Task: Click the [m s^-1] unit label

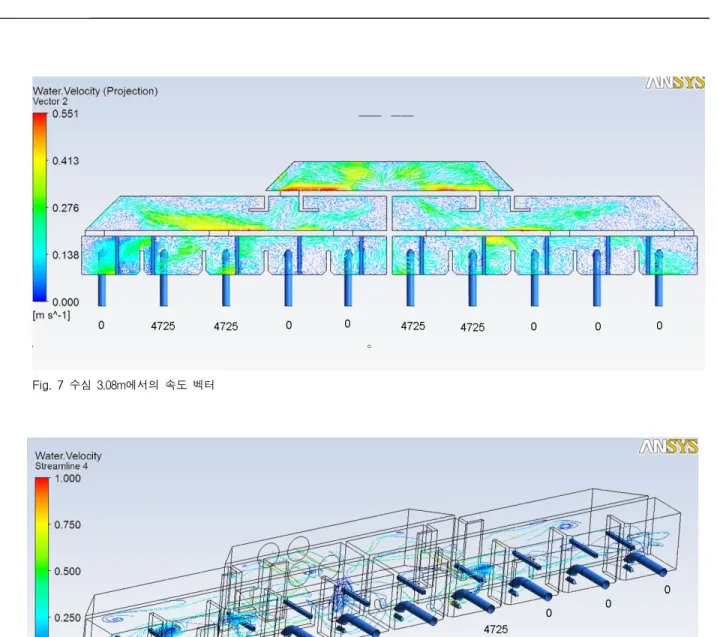Action: (51, 315)
